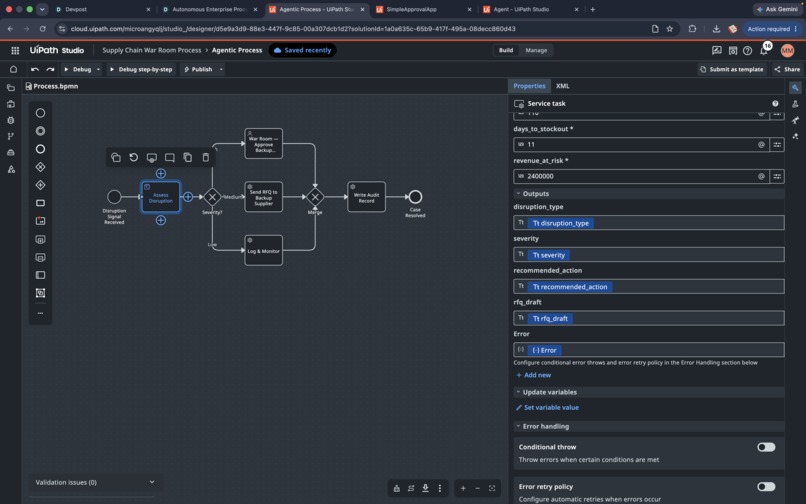Select the Write Audit Record task node
Screen dimensions: 806x504
(367, 197)
